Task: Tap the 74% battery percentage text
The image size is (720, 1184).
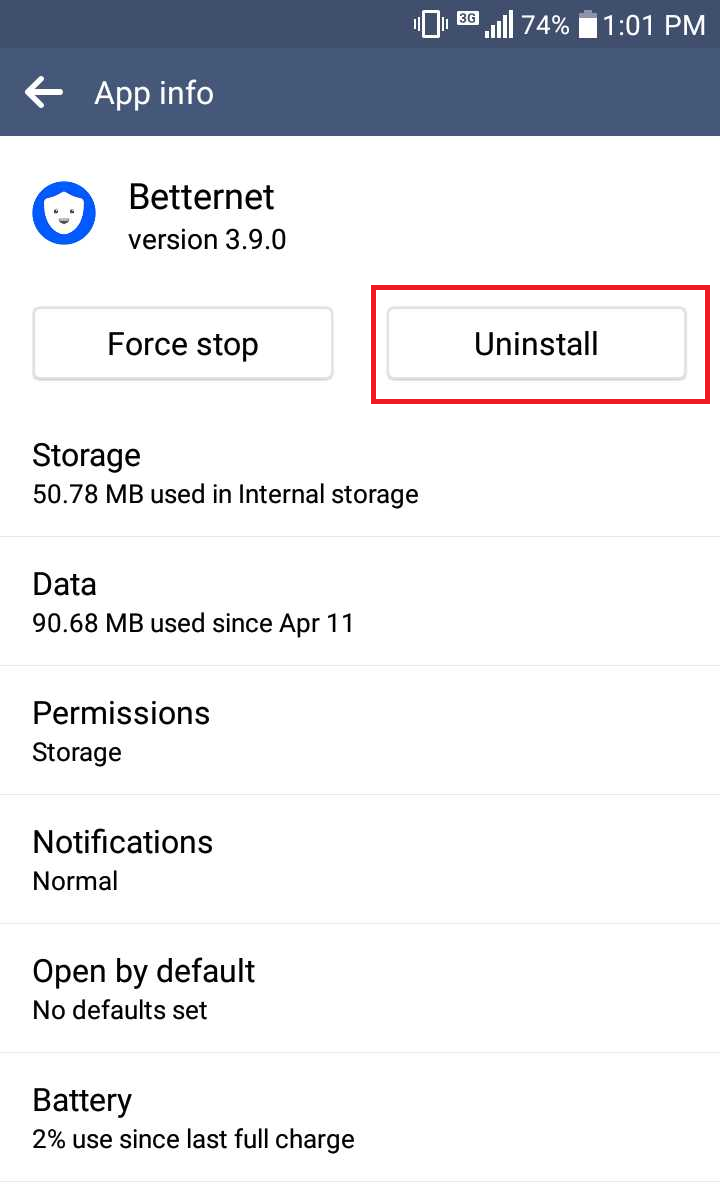Action: (545, 25)
